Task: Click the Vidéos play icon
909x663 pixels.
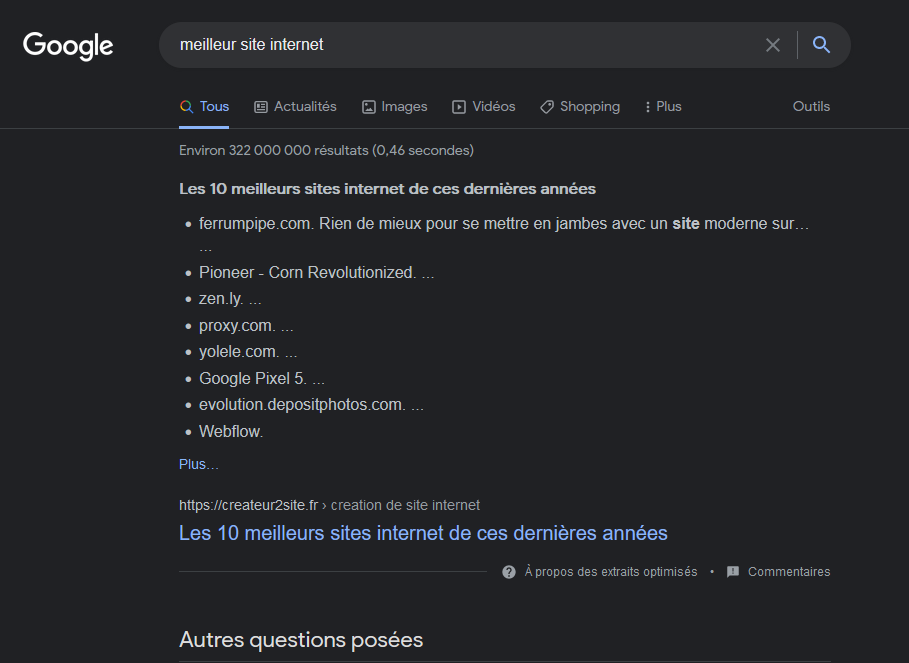Action: (x=459, y=107)
